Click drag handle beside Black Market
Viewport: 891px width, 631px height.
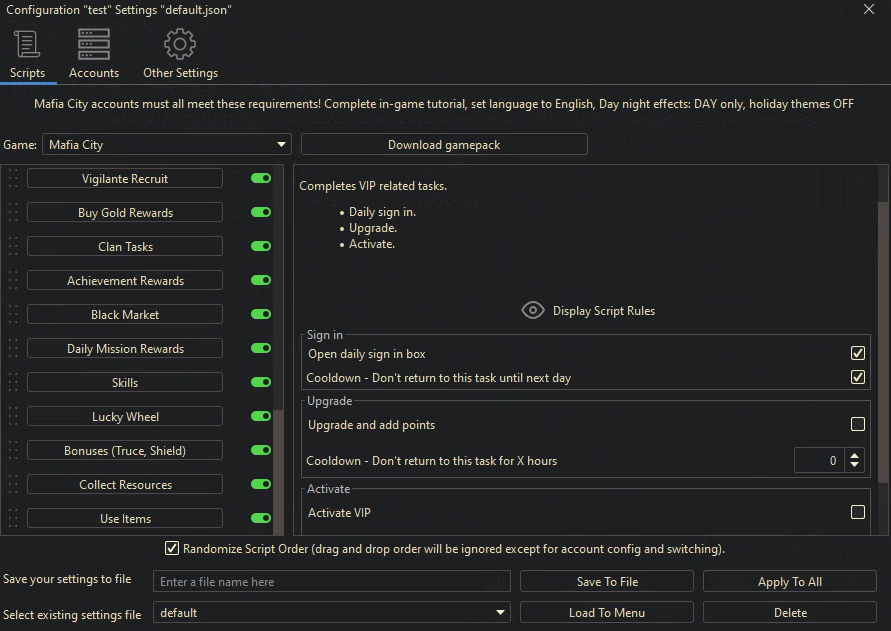point(13,315)
